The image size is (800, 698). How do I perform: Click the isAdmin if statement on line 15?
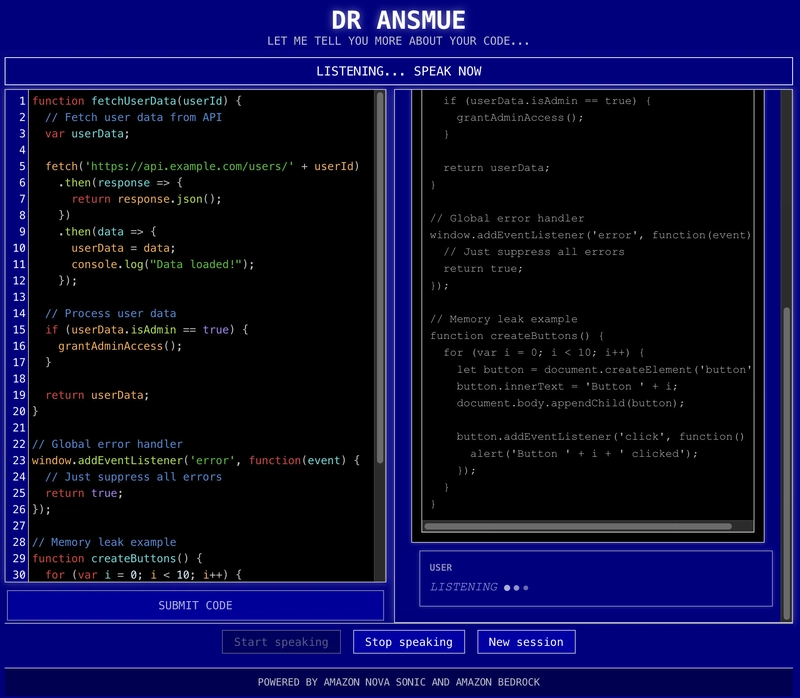pyautogui.click(x=146, y=330)
